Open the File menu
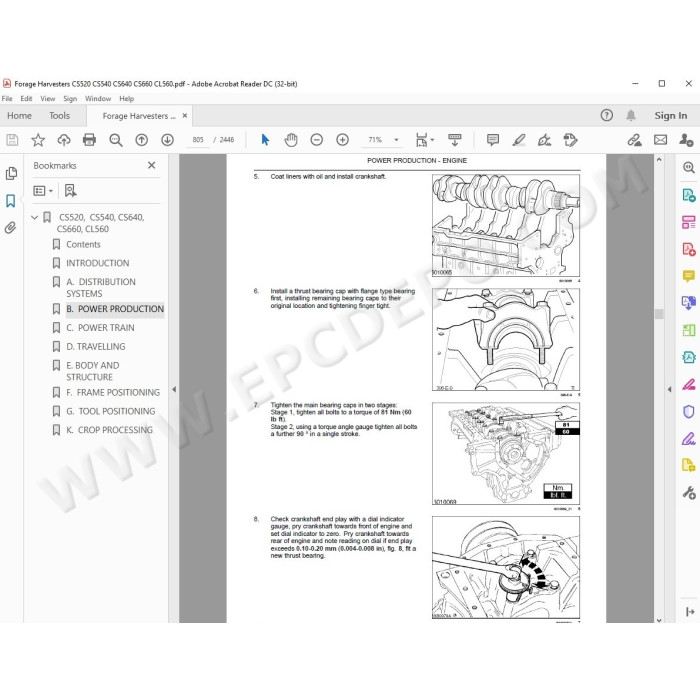This screenshot has width=700, height=700. click(7, 99)
